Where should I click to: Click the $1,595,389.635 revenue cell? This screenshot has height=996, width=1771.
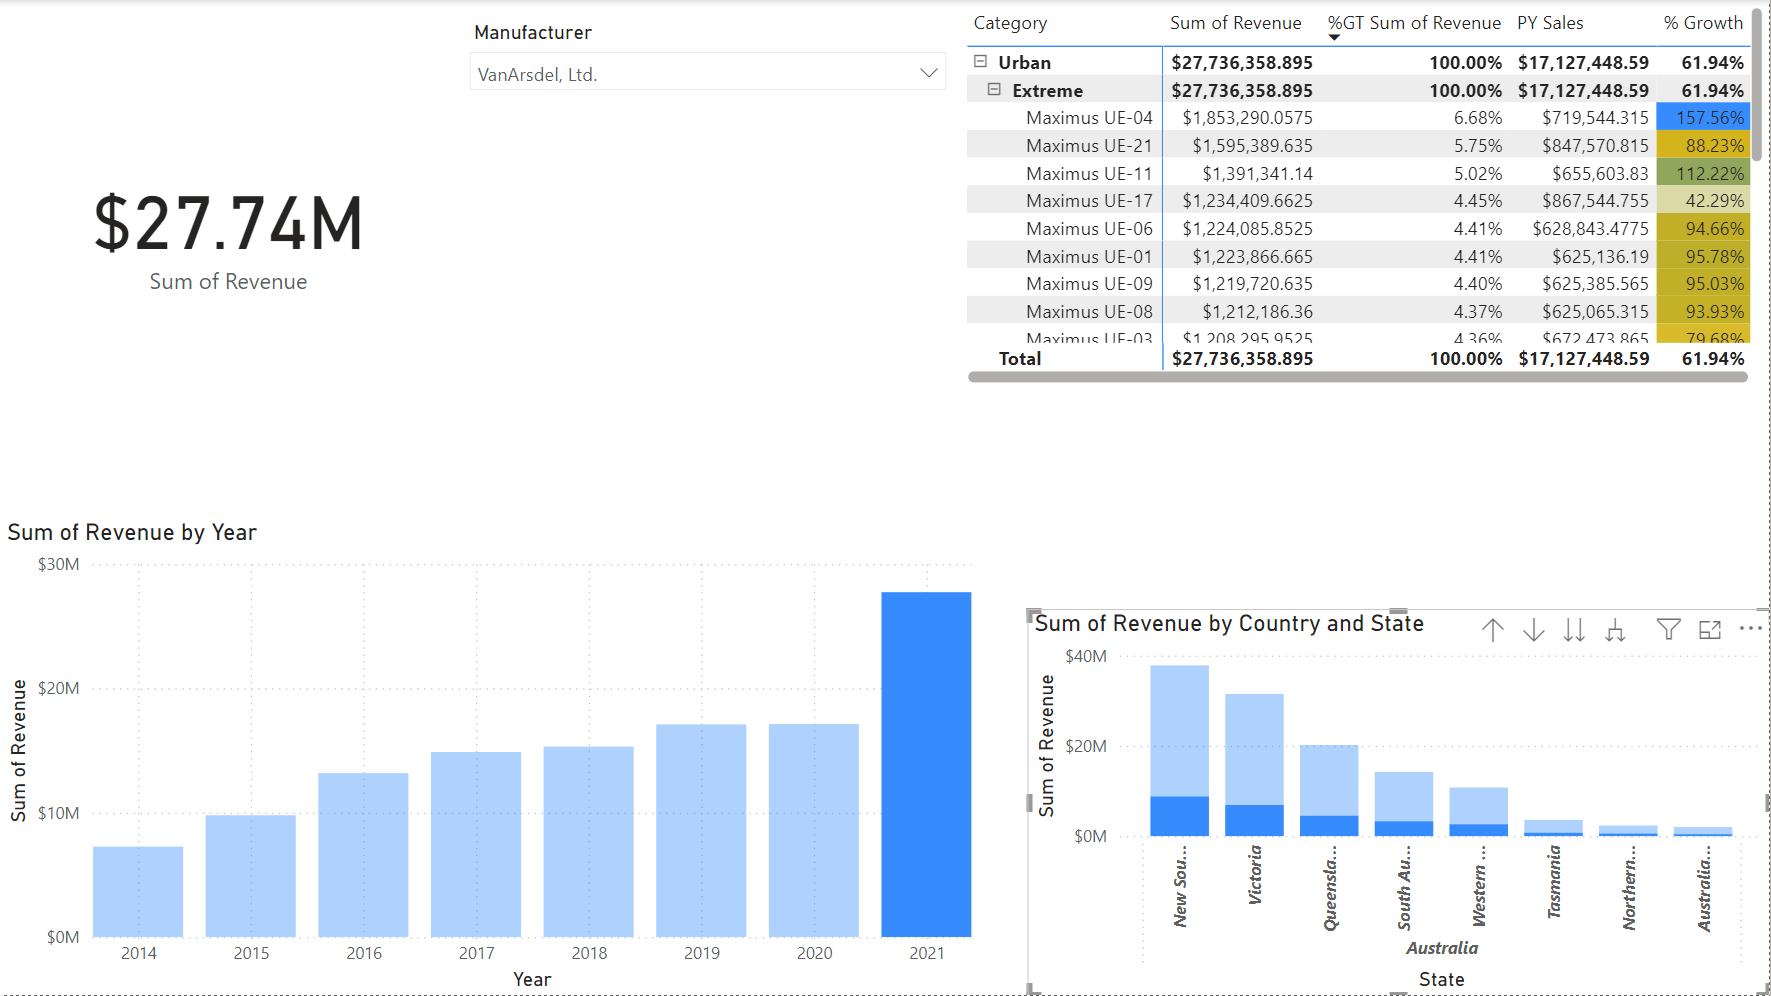1252,146
